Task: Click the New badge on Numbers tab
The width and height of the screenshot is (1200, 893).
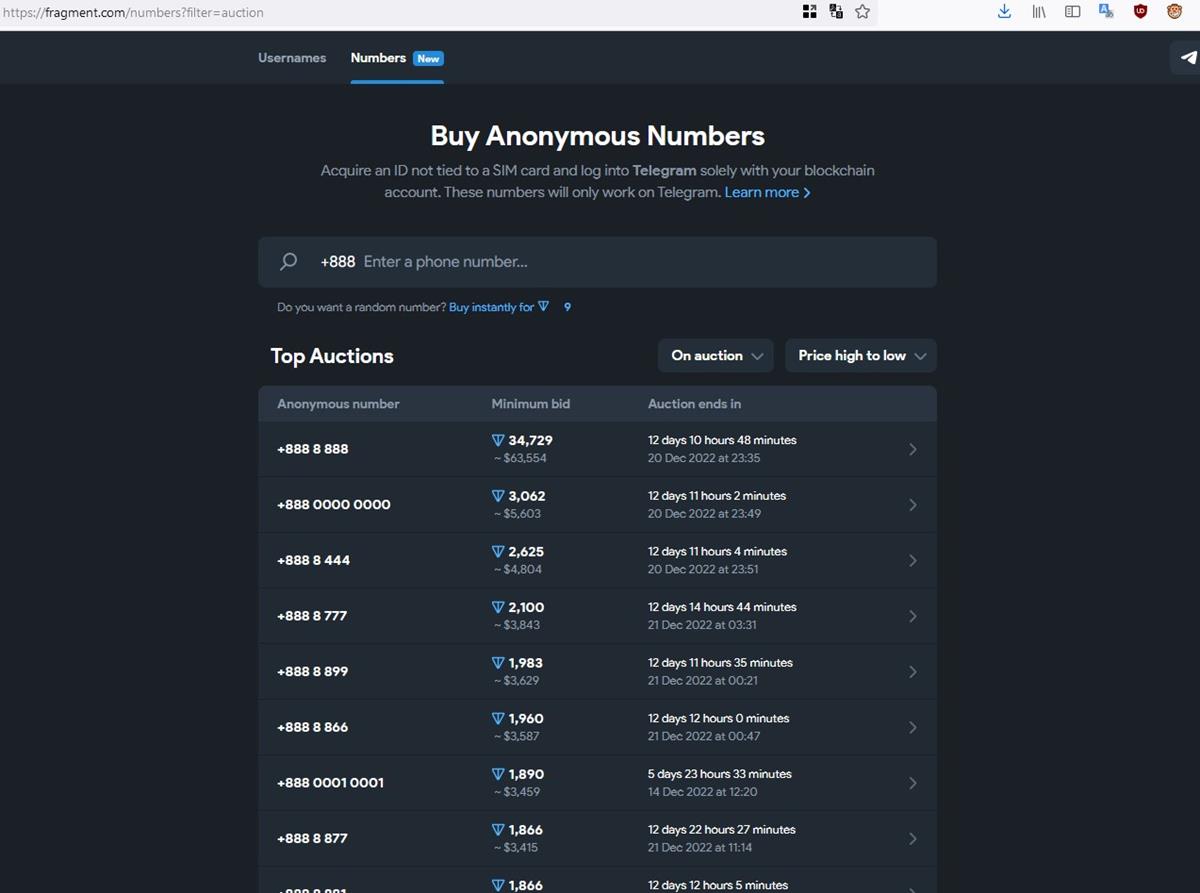Action: tap(428, 59)
